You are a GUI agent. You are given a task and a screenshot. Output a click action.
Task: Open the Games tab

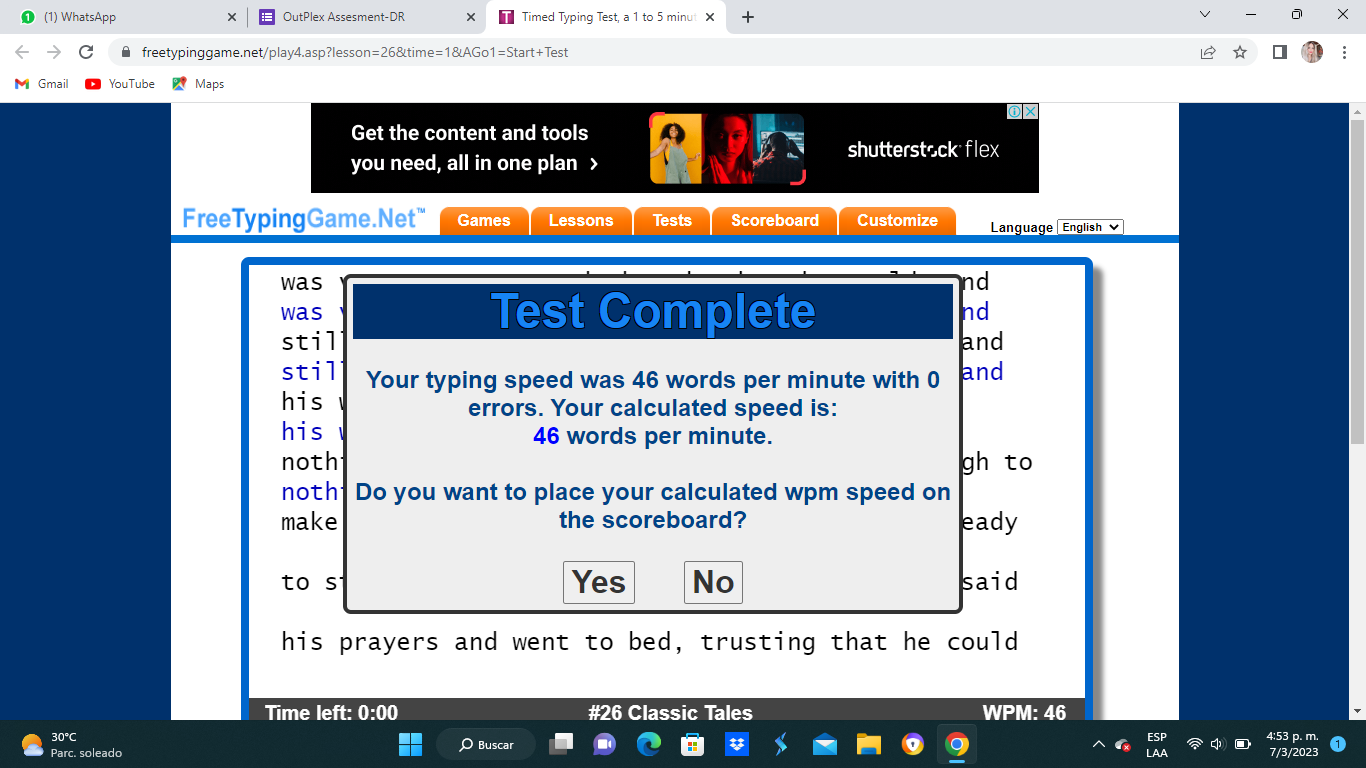[484, 221]
